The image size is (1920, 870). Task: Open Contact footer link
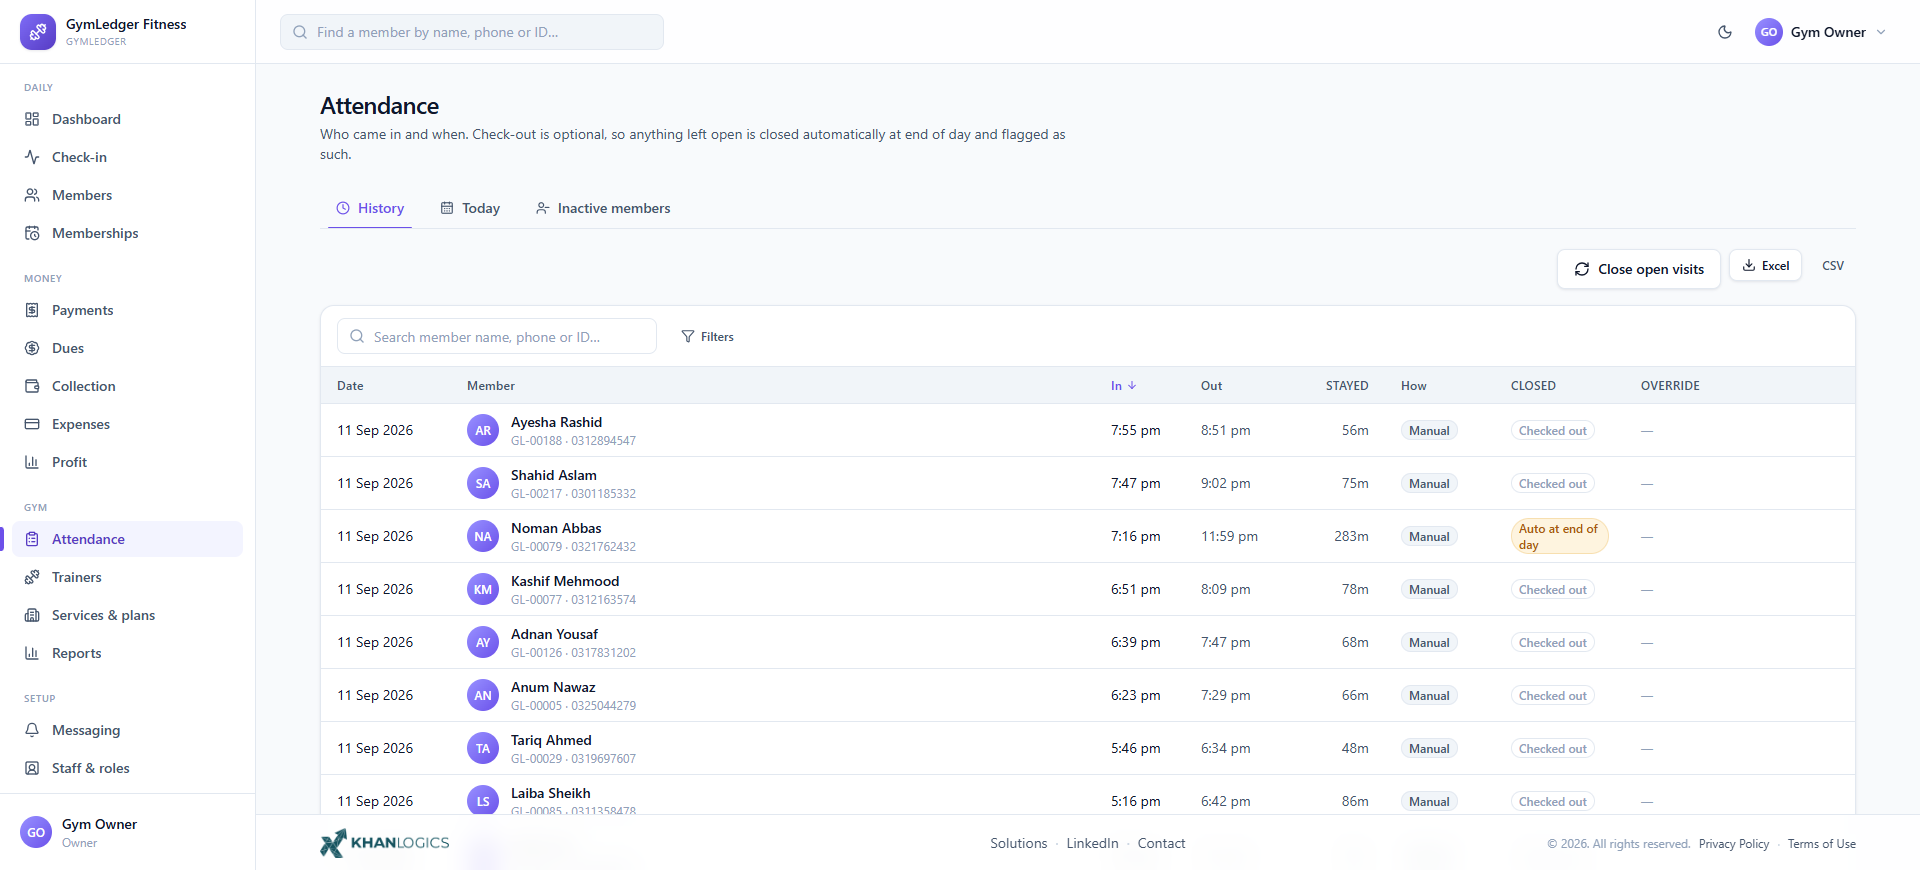[1161, 843]
